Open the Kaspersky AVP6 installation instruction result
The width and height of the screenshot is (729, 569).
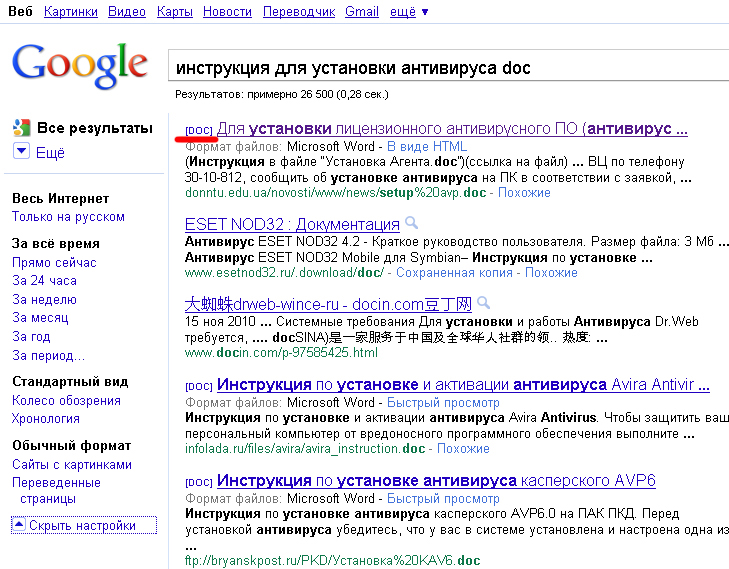click(436, 481)
